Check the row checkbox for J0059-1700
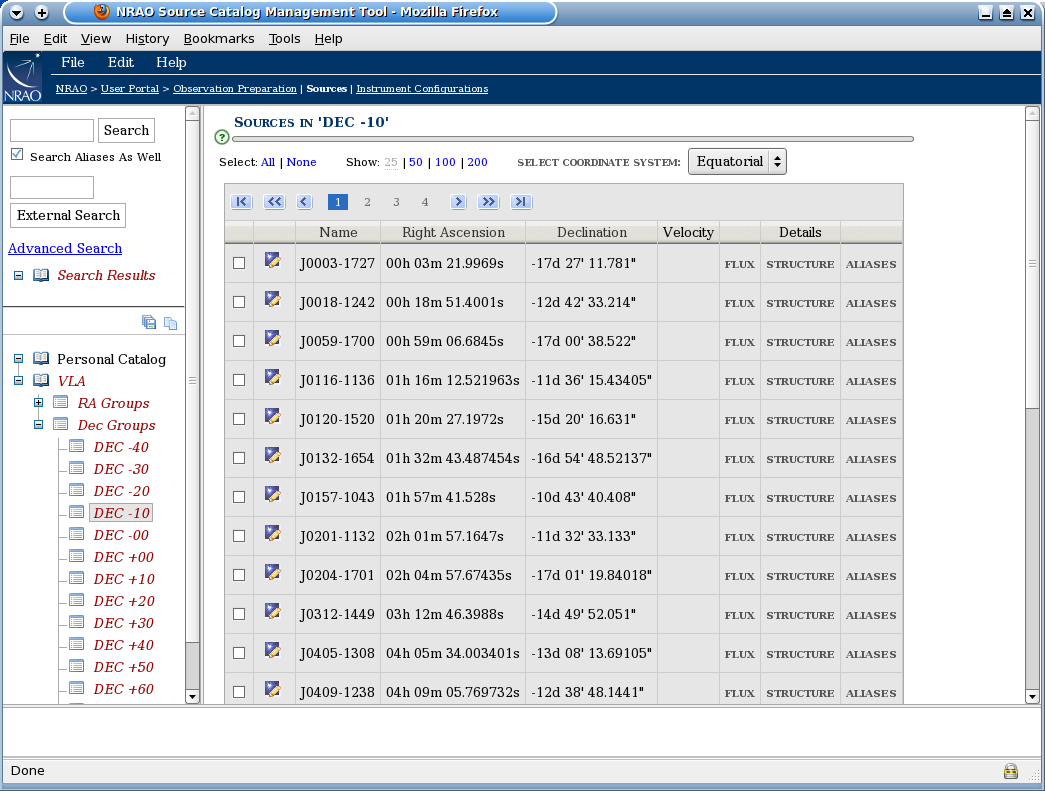The width and height of the screenshot is (1045, 791). [x=239, y=341]
